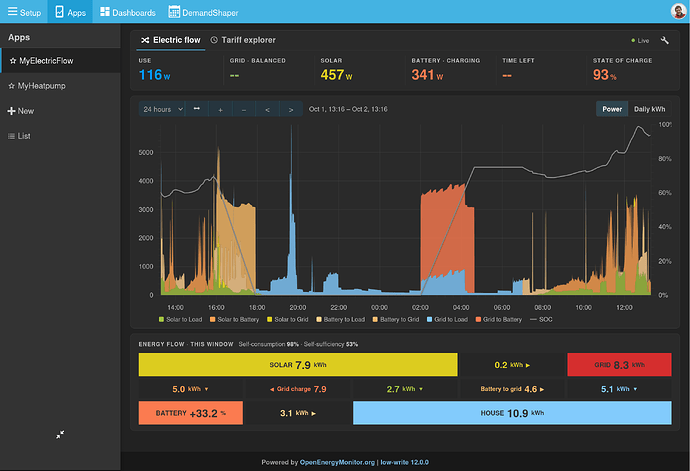Click the Self-consumption 98% text
The height and width of the screenshot is (471, 690).
pos(268,344)
